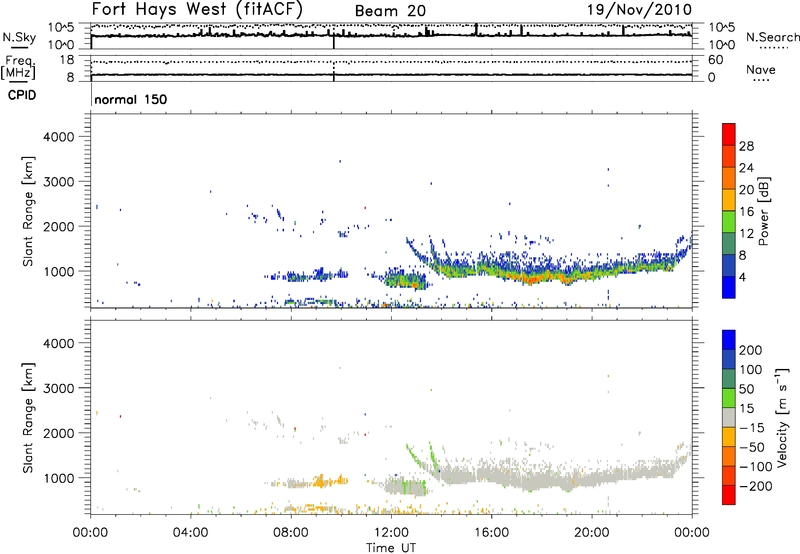Click the "20:00" time tick label

tap(591, 533)
